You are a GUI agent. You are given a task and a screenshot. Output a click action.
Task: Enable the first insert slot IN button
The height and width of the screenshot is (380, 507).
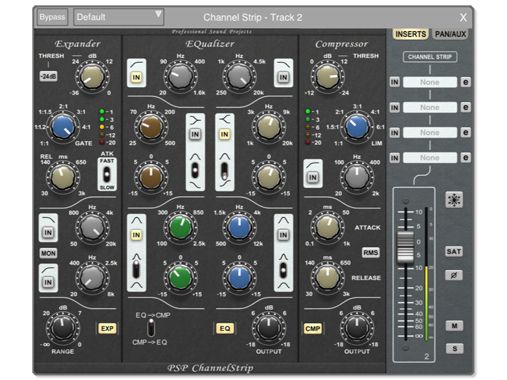point(395,82)
